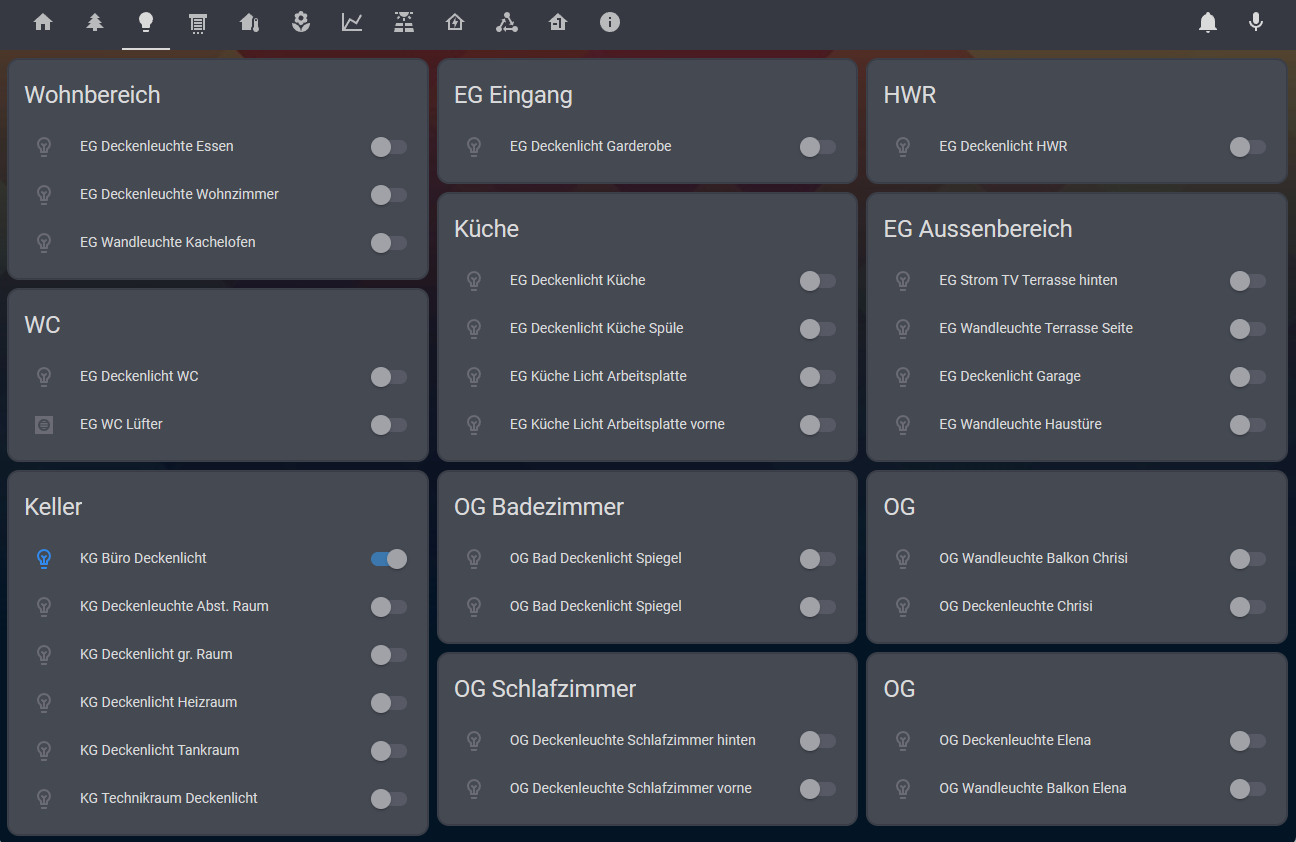
Task: Toggle EG Deckenleuchte Essen on
Action: [x=389, y=147]
